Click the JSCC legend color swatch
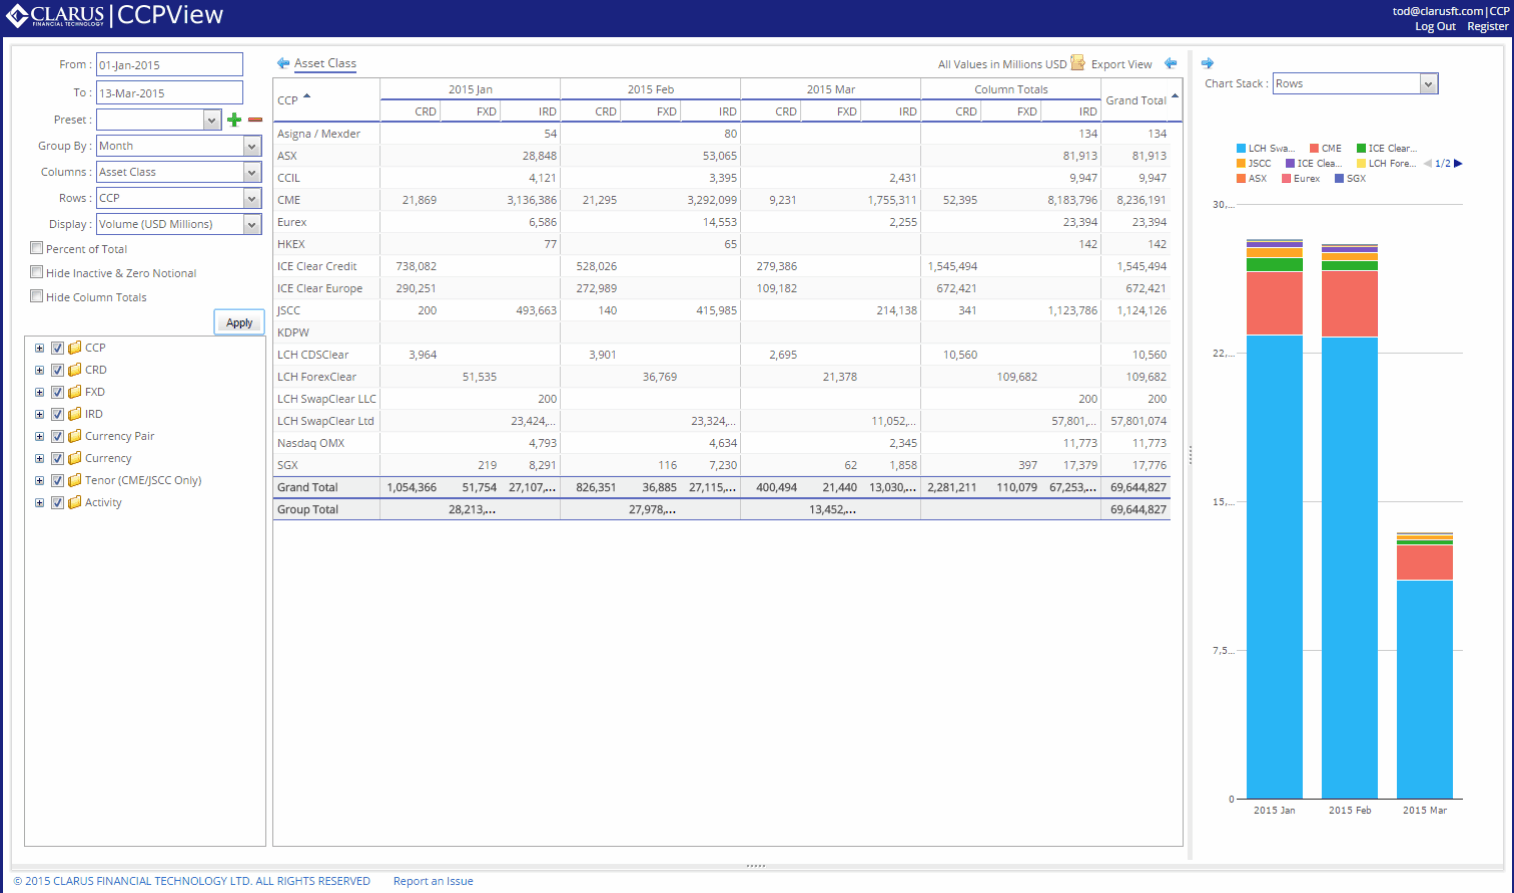Screen dimensions: 1514x893 point(1241,163)
